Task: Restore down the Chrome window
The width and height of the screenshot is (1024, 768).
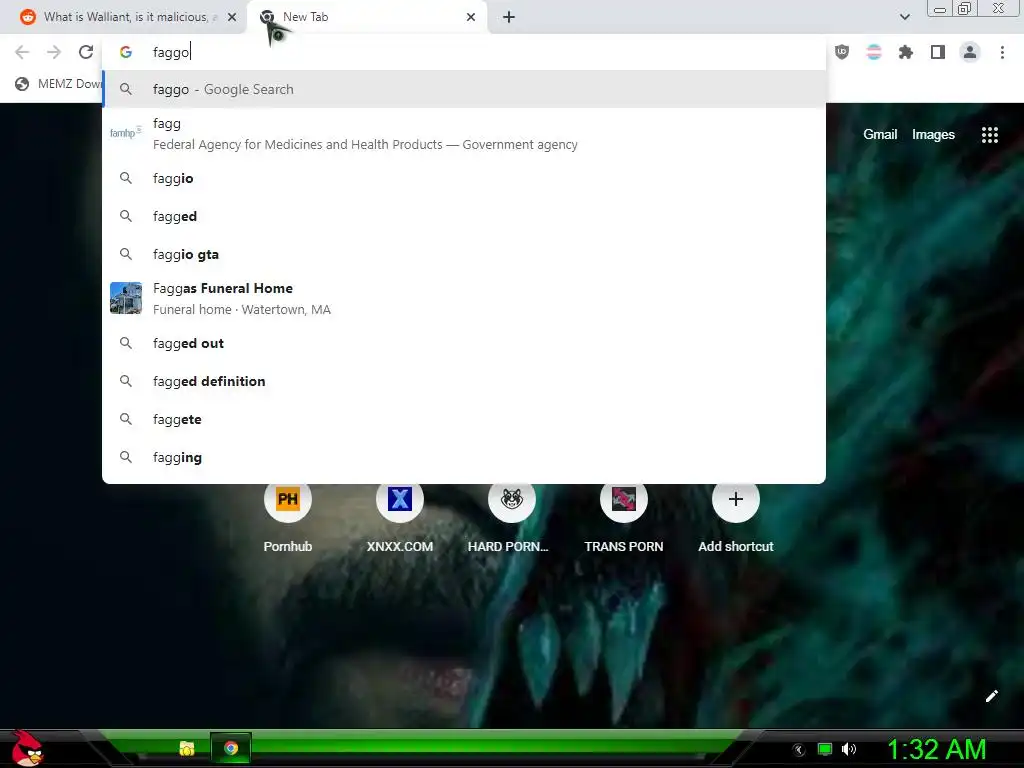Action: [x=964, y=8]
